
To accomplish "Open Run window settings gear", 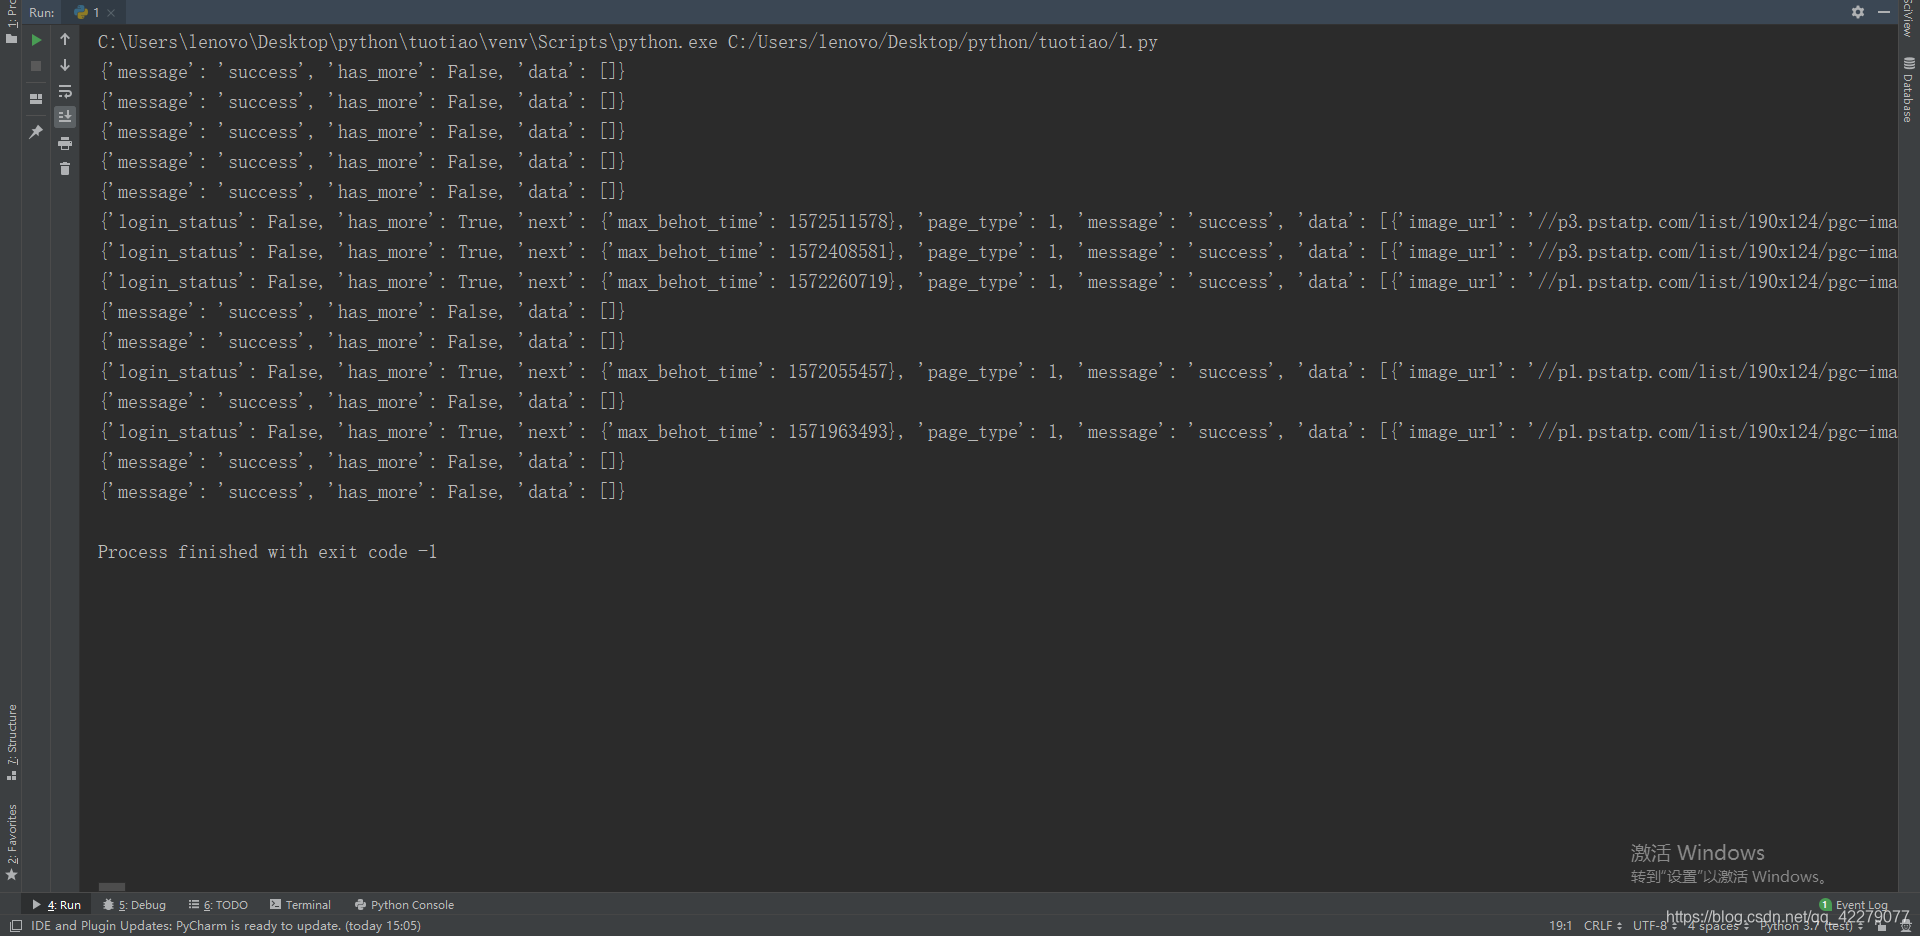I will click(x=1858, y=12).
